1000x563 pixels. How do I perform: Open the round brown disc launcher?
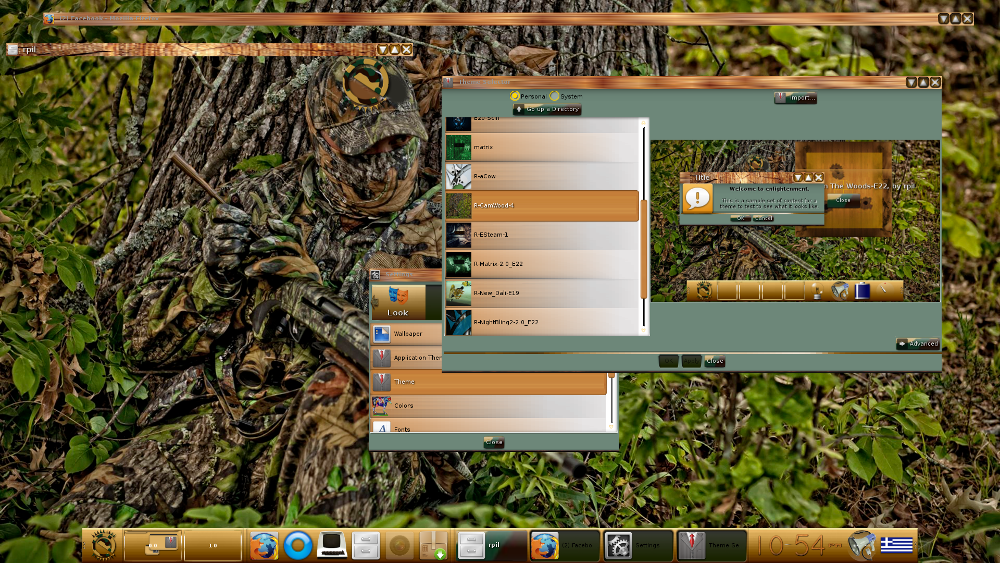coord(400,546)
